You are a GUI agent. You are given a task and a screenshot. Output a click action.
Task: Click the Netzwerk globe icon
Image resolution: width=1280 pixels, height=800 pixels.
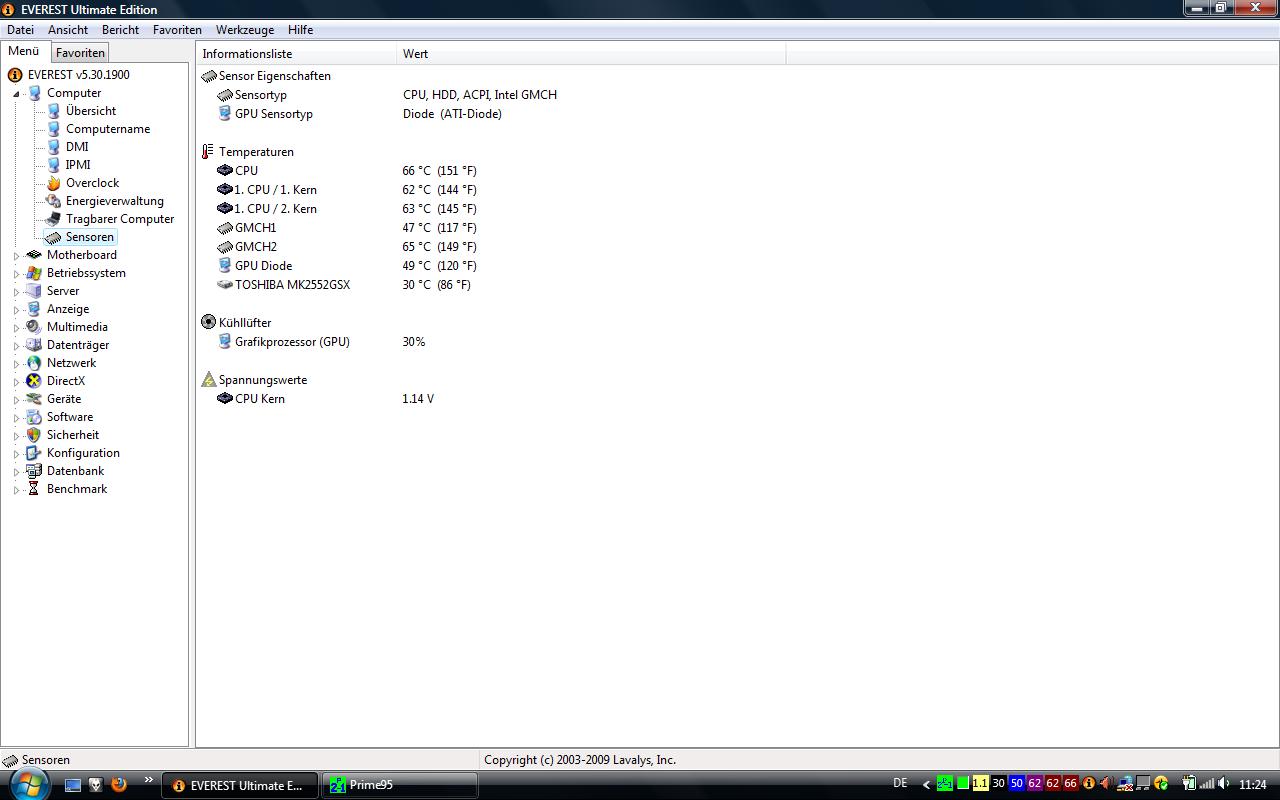click(x=34, y=363)
